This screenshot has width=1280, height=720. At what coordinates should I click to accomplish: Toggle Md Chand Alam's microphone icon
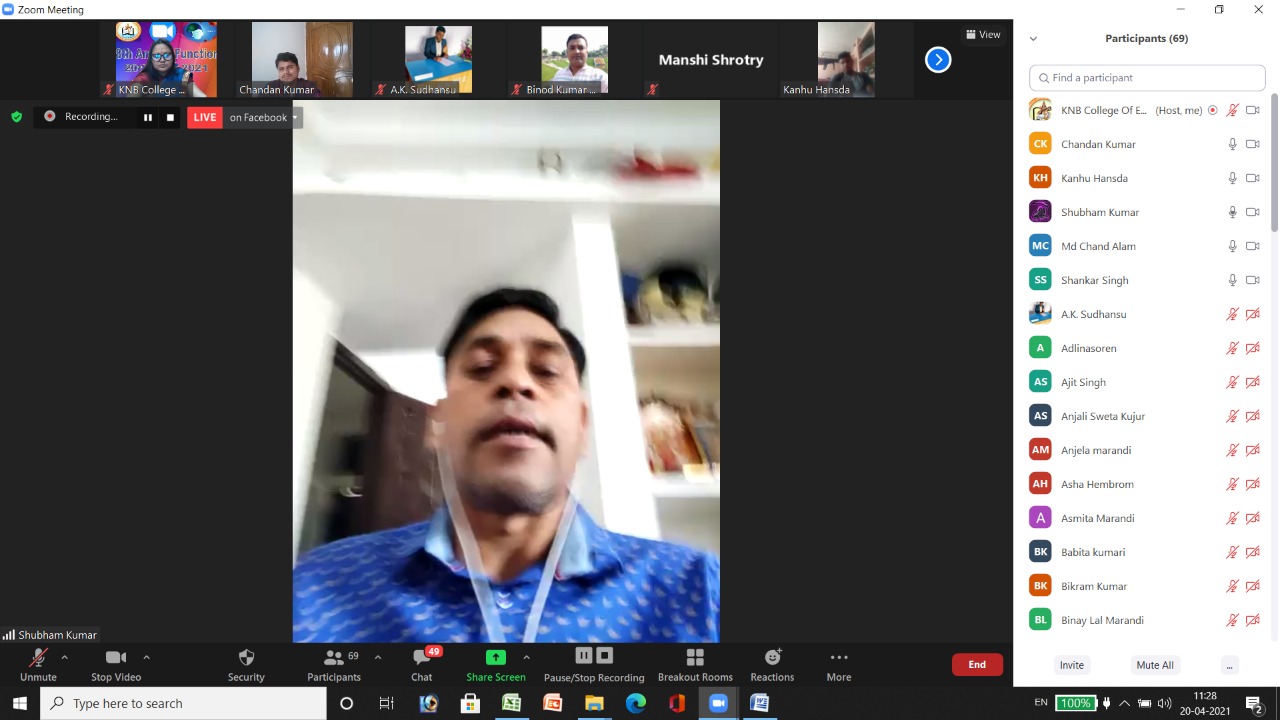pyautogui.click(x=1233, y=246)
